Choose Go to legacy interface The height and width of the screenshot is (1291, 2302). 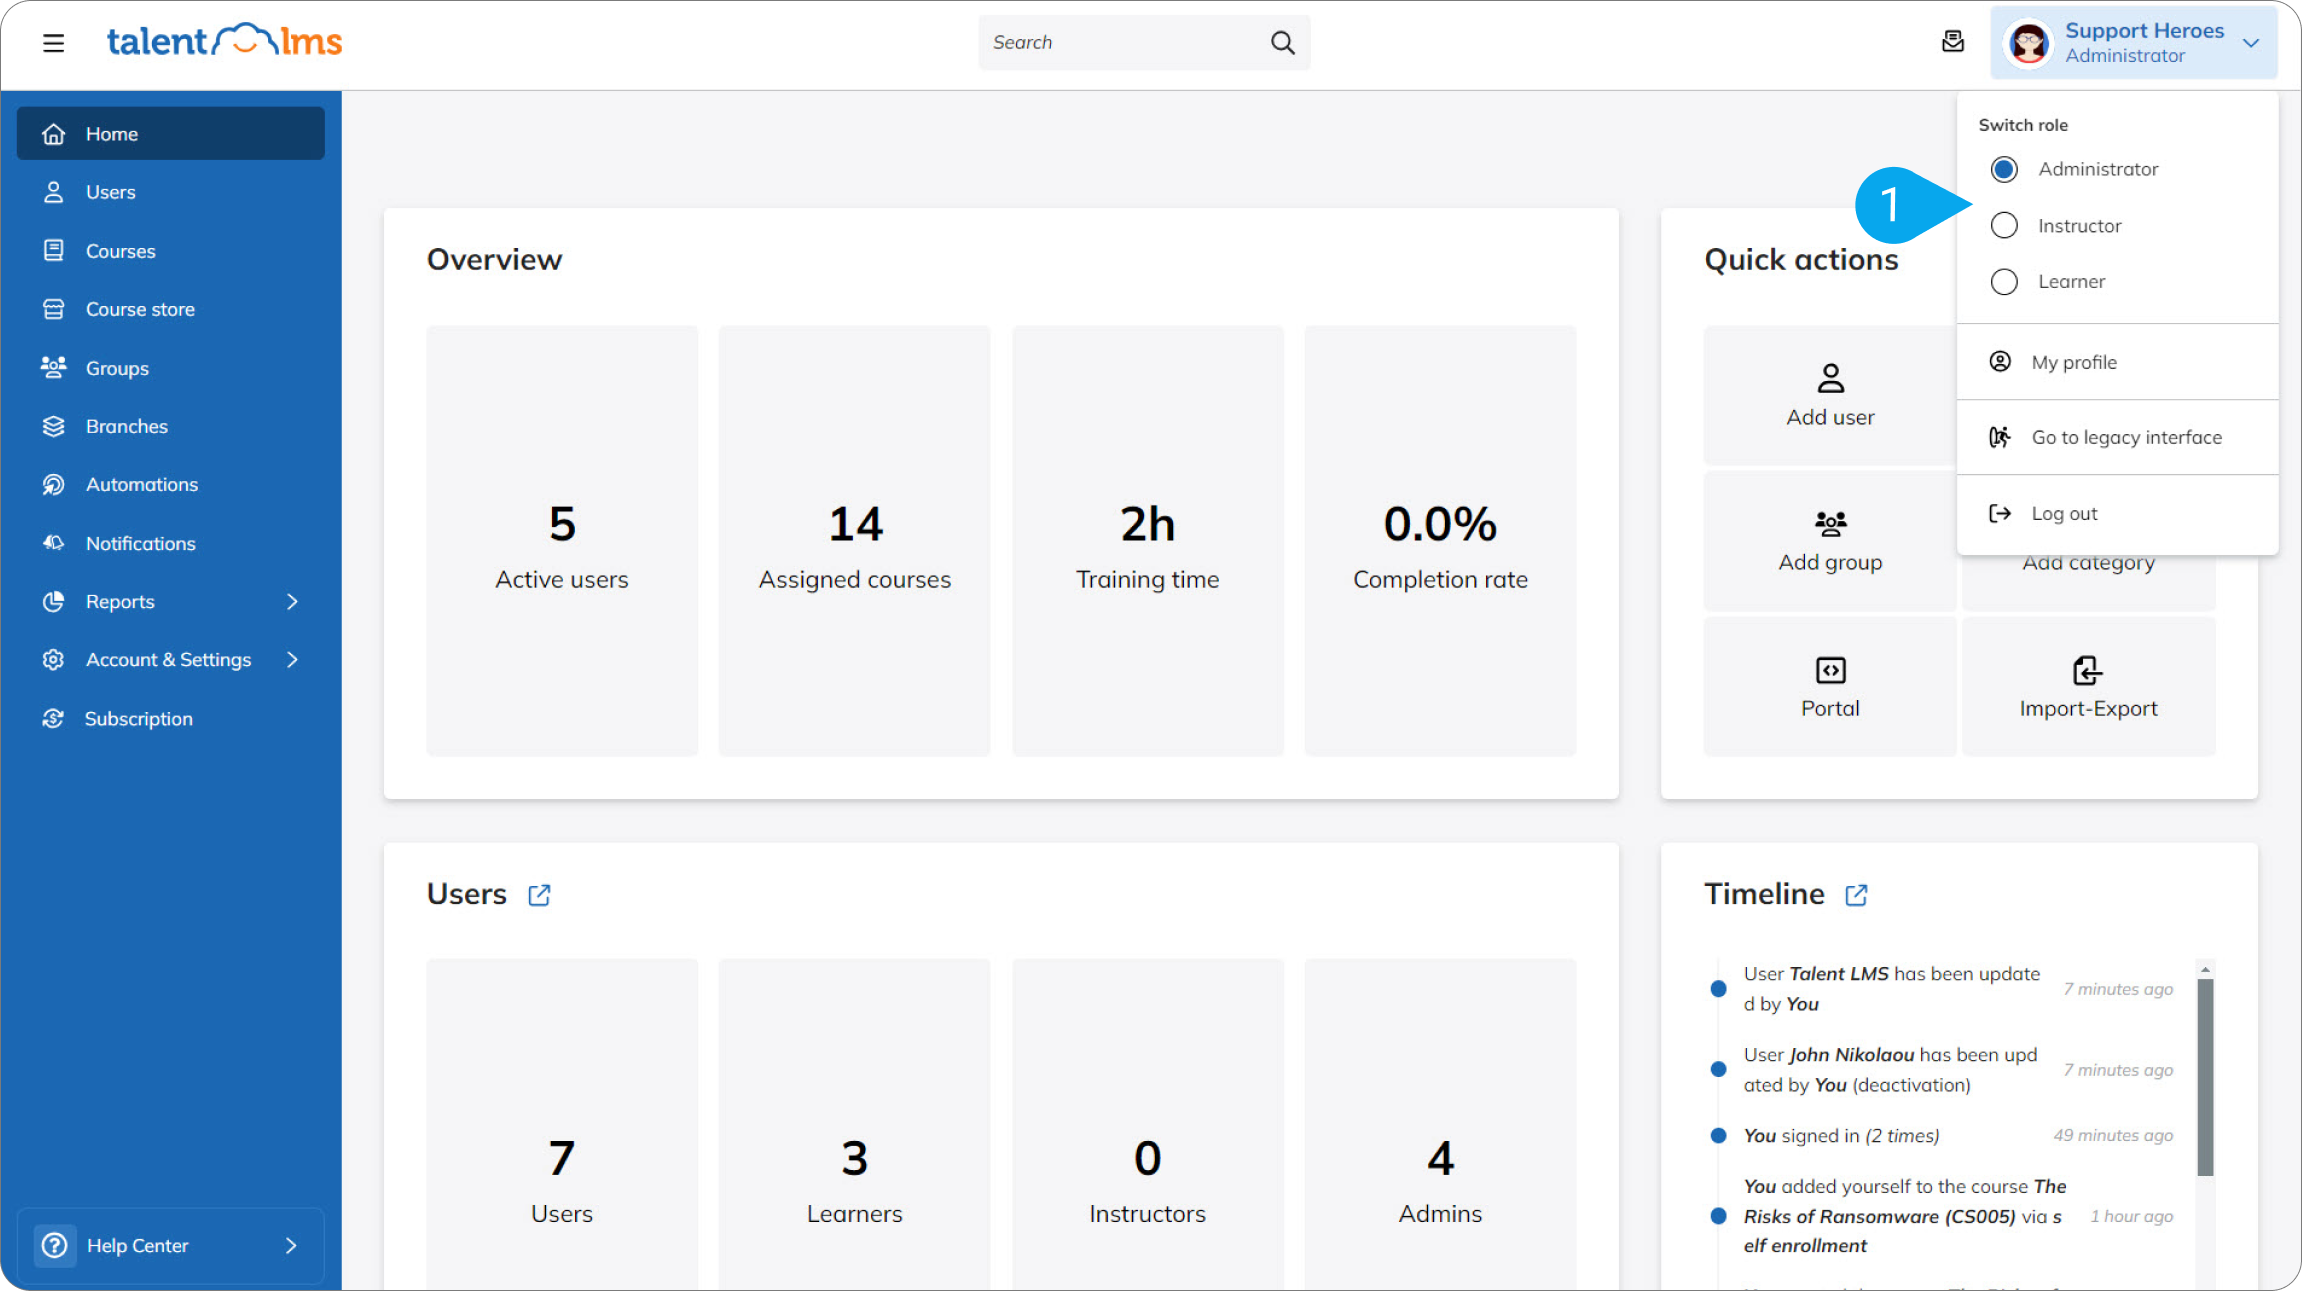pyautogui.click(x=2125, y=437)
